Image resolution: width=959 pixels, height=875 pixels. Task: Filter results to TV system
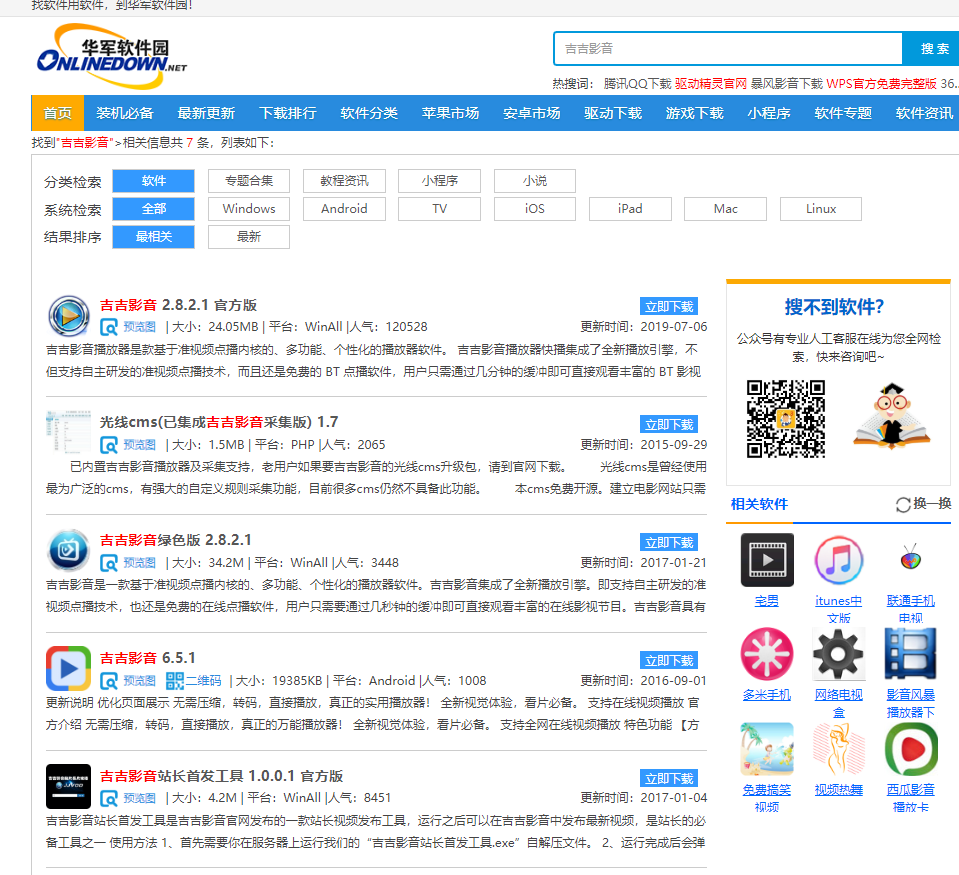(x=439, y=209)
